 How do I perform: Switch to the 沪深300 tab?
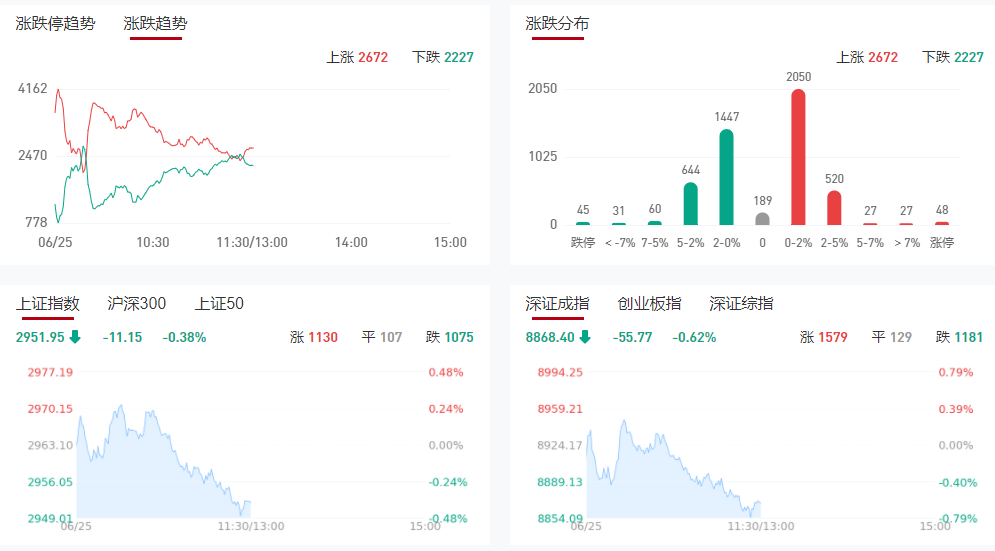coord(136,303)
